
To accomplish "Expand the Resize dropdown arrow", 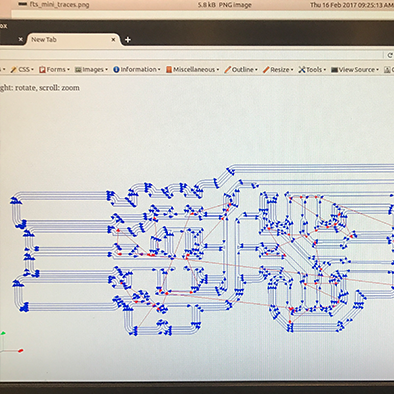I will (292, 70).
